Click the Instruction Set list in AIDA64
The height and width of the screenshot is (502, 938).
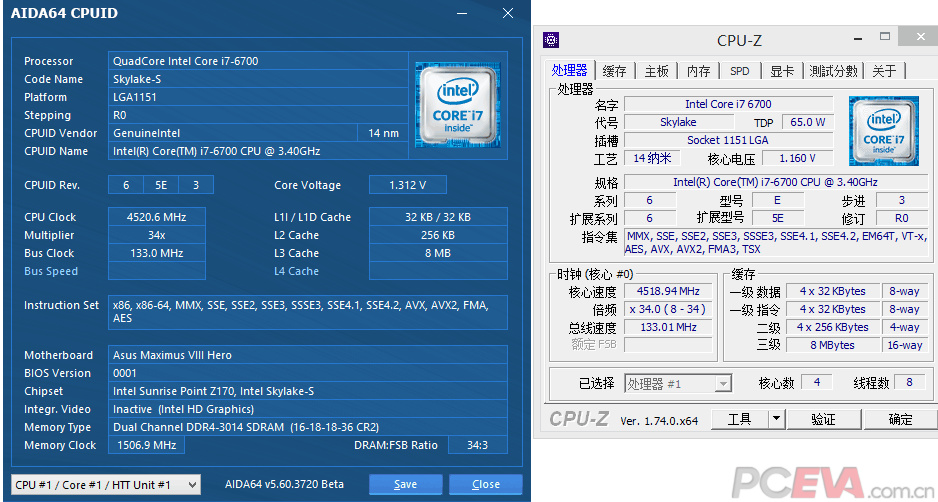tap(307, 312)
